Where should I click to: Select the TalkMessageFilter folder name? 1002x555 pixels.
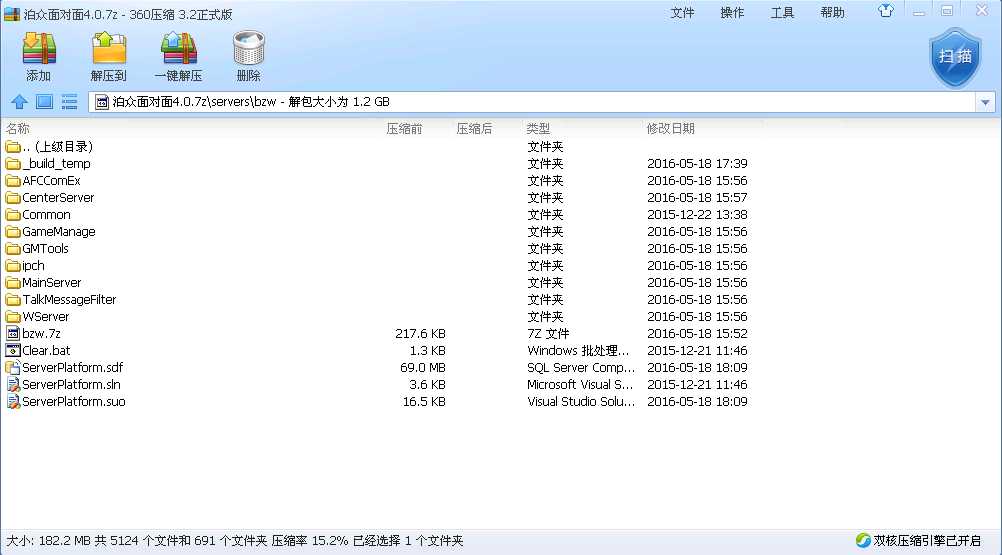(69, 300)
